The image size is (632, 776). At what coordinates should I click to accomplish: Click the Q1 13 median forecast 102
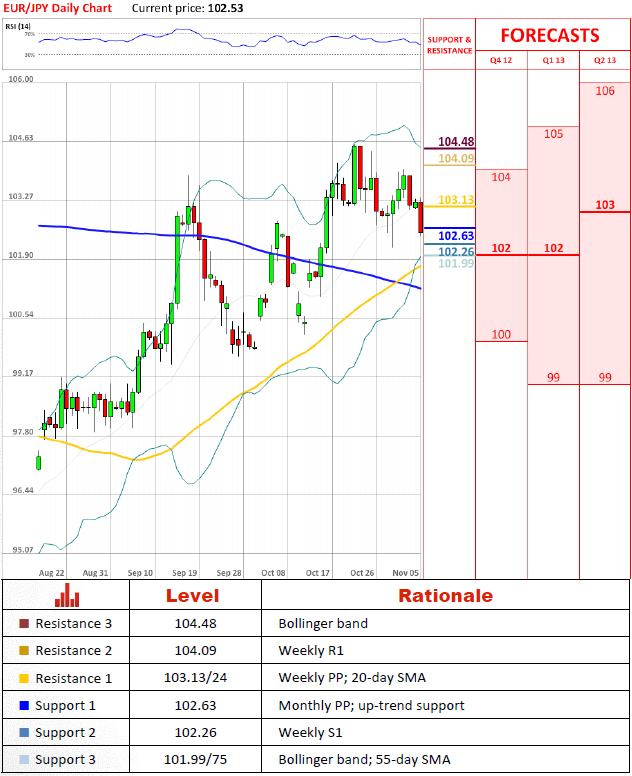[x=553, y=248]
